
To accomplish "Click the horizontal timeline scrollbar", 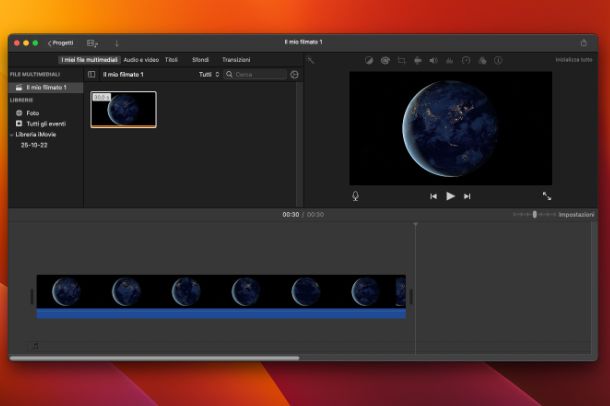I will tap(154, 358).
